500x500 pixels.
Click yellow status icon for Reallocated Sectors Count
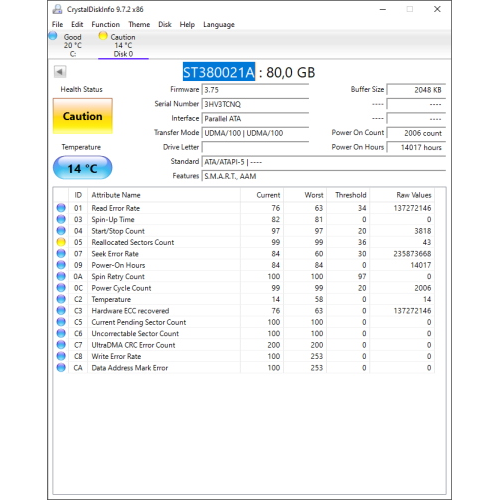tap(61, 242)
